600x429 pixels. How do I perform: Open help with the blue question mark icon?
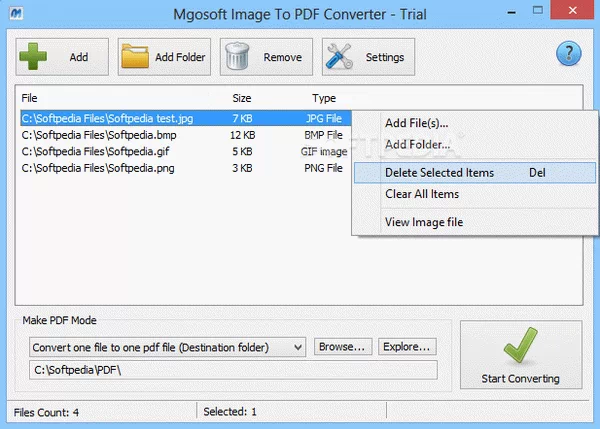tap(568, 54)
